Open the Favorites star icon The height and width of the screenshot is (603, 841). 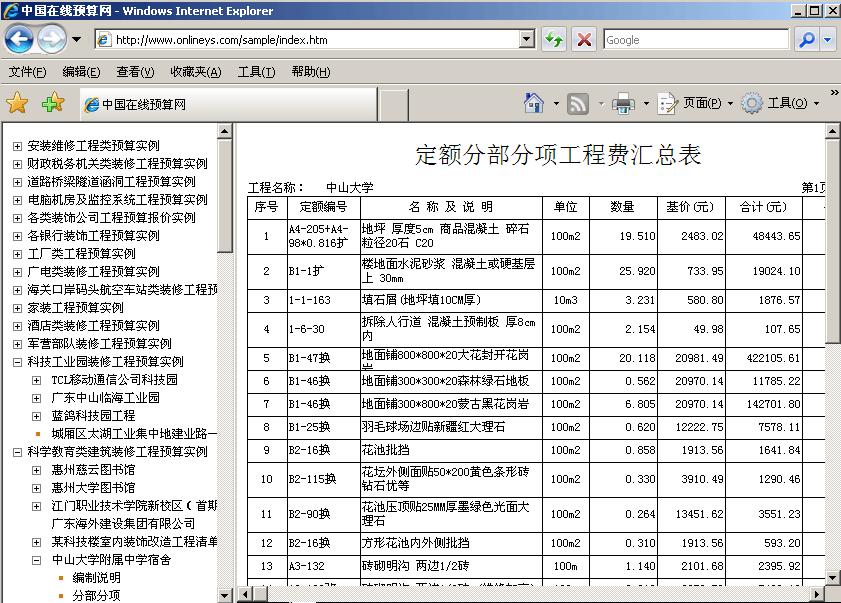click(x=17, y=104)
